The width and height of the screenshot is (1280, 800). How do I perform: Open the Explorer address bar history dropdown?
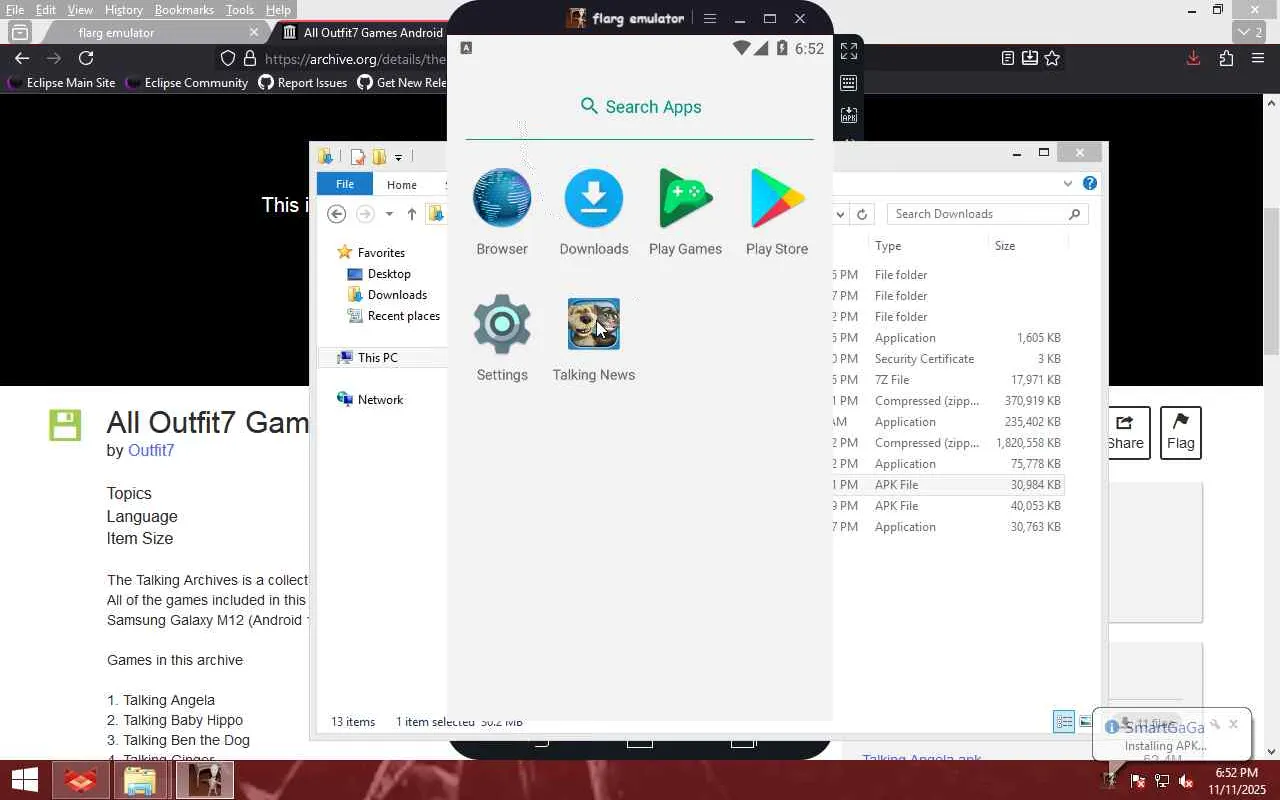[x=840, y=214]
